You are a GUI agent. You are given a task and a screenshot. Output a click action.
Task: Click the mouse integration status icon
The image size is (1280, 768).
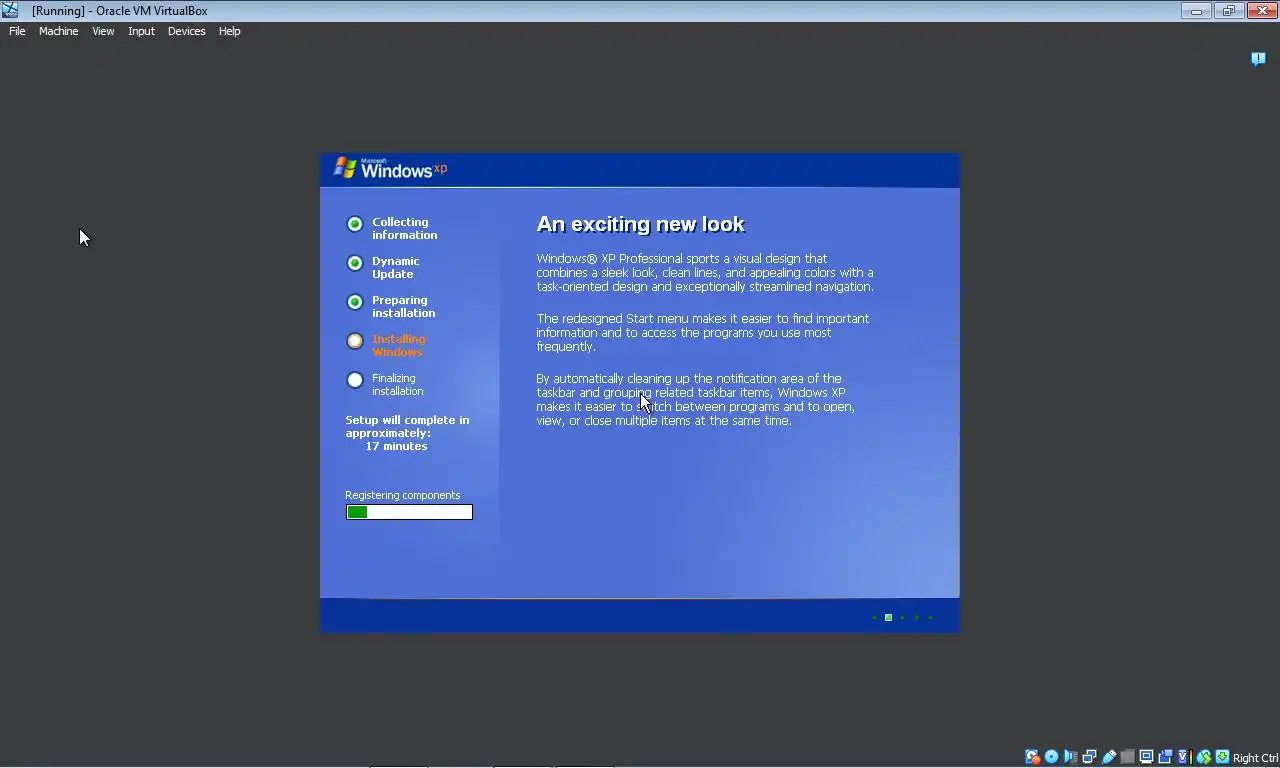1204,757
